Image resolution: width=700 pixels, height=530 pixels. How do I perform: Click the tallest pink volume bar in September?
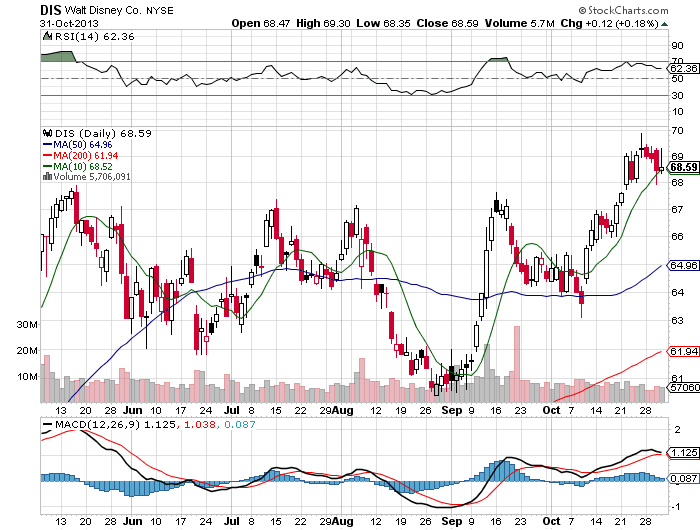coord(517,364)
